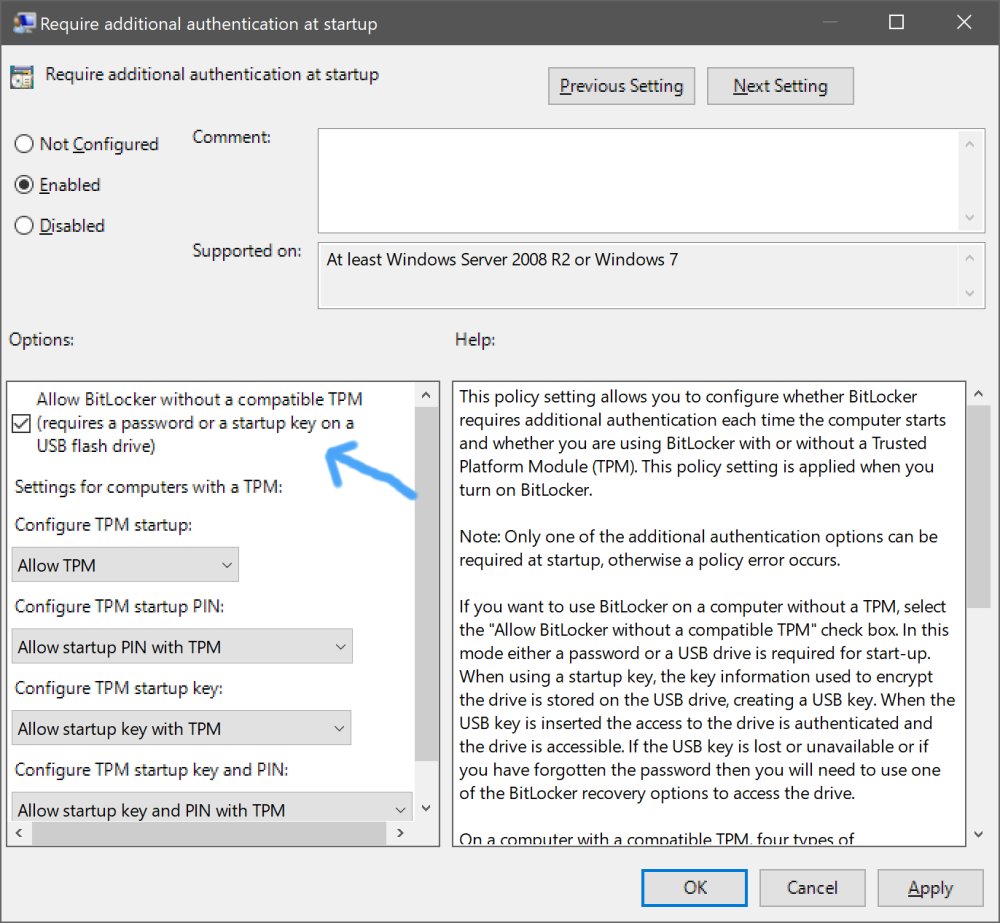Click the Options pane horizontal scrollbar thumb
1000x923 pixels.
click(x=209, y=833)
